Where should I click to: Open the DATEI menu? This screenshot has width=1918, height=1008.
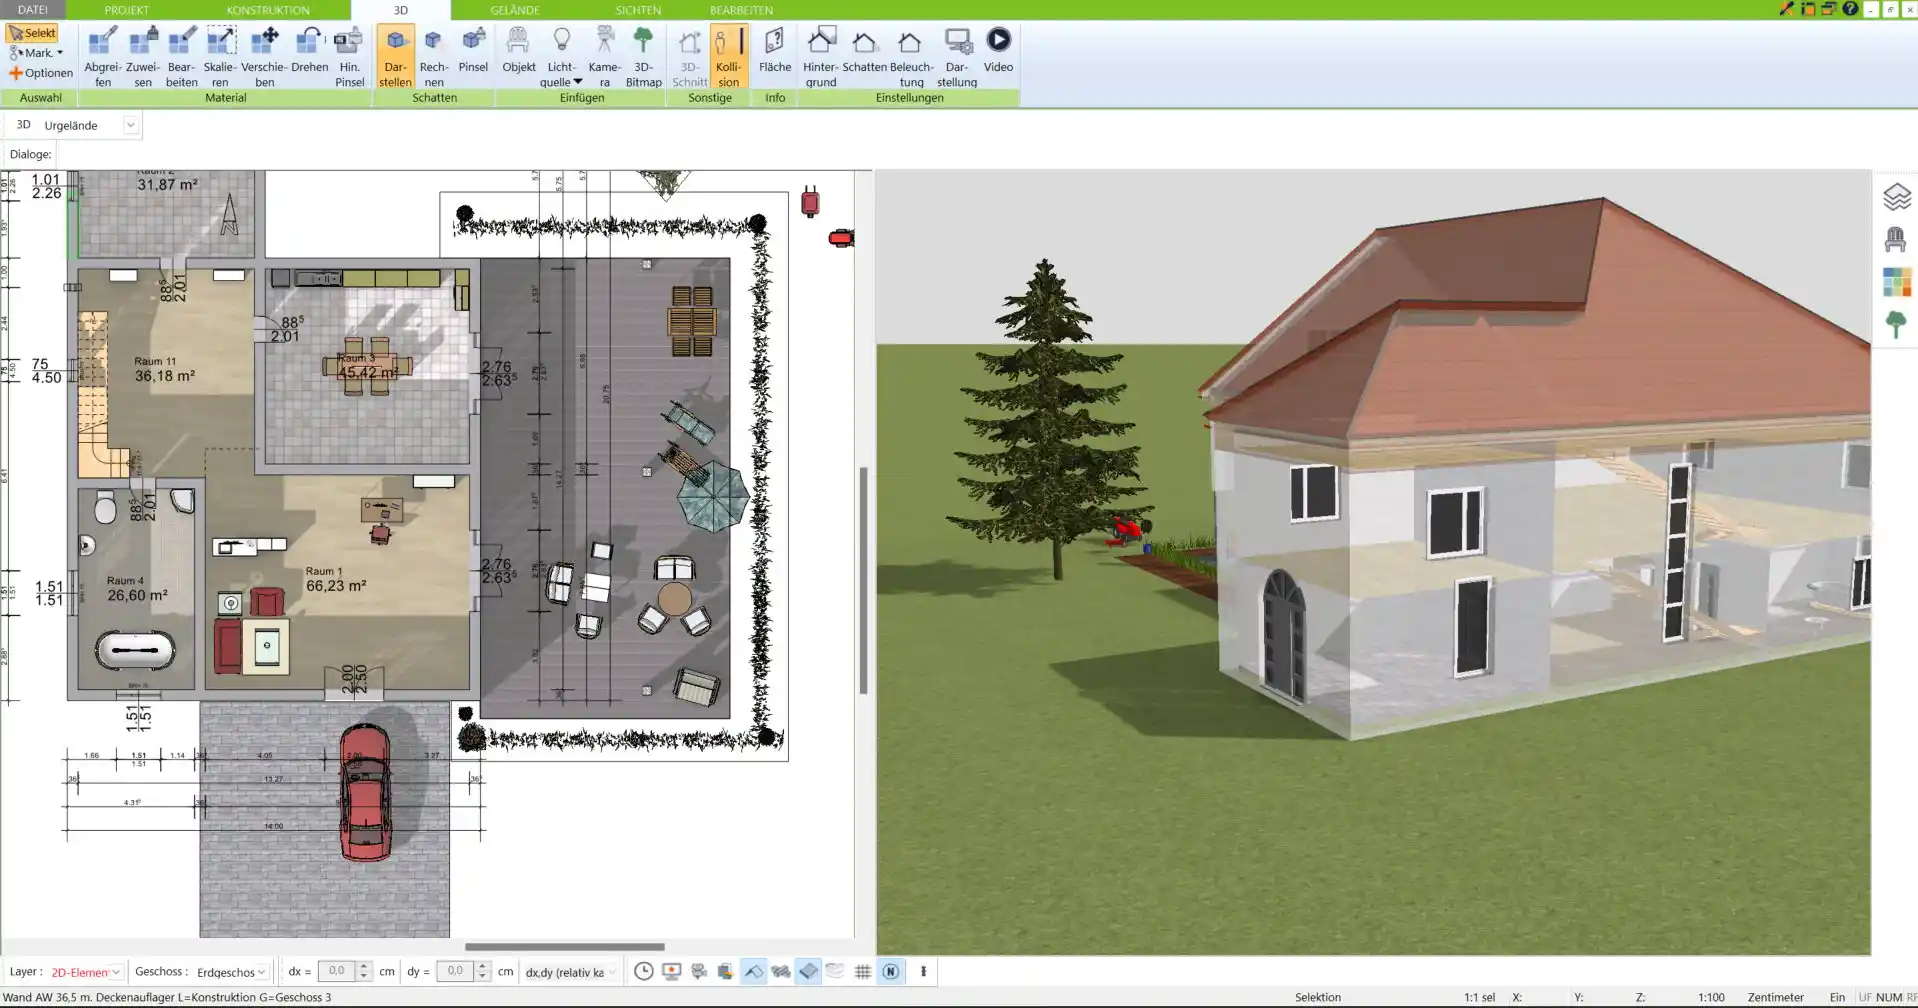click(x=33, y=10)
